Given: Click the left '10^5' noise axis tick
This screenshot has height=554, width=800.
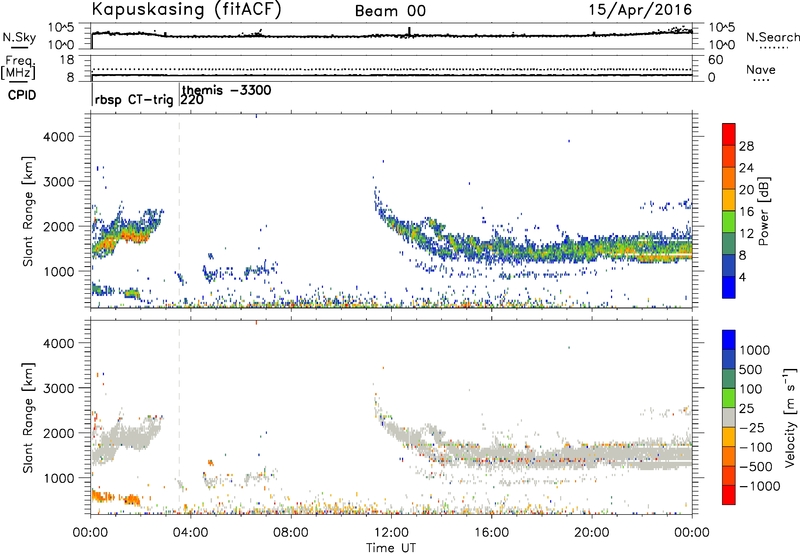Looking at the screenshot, I should 61,28.
